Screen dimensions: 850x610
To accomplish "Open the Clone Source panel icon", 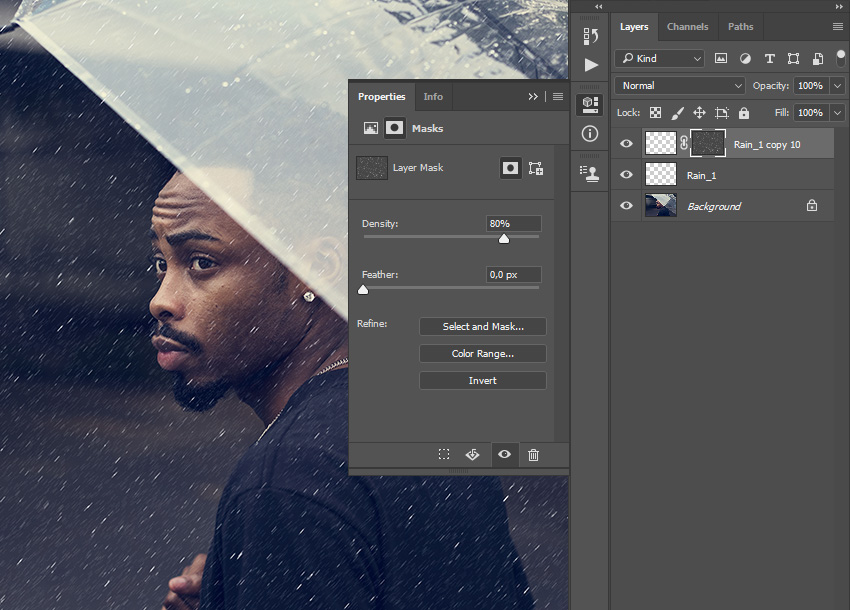I will [589, 174].
